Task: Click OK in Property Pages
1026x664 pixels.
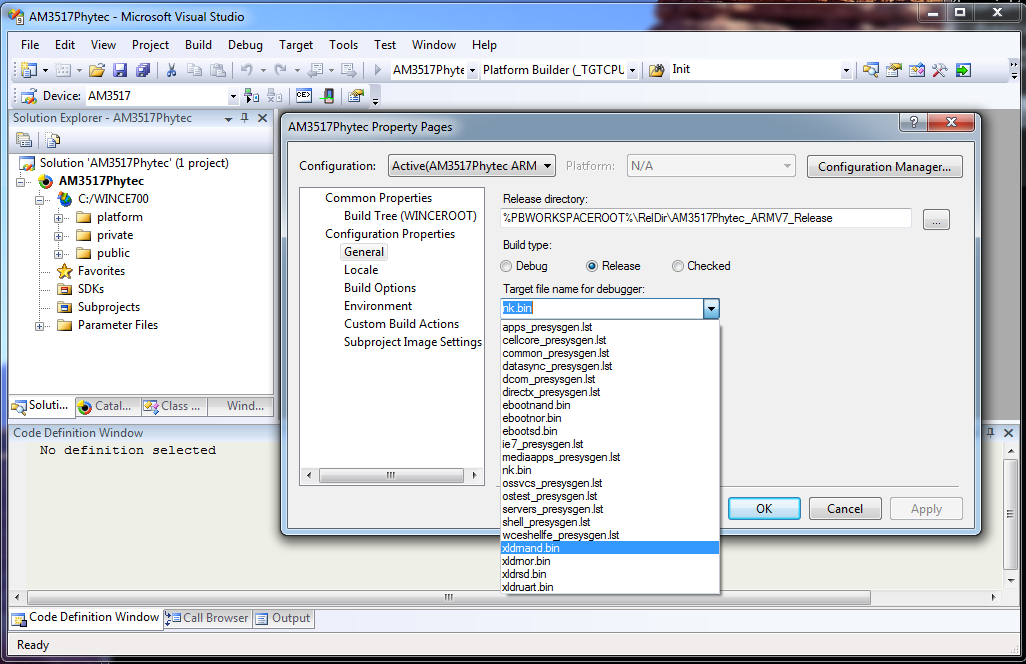Action: pos(764,509)
